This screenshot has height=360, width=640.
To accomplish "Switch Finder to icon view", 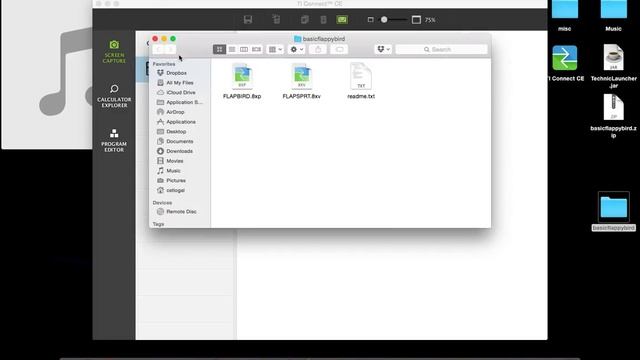I will tap(219, 49).
